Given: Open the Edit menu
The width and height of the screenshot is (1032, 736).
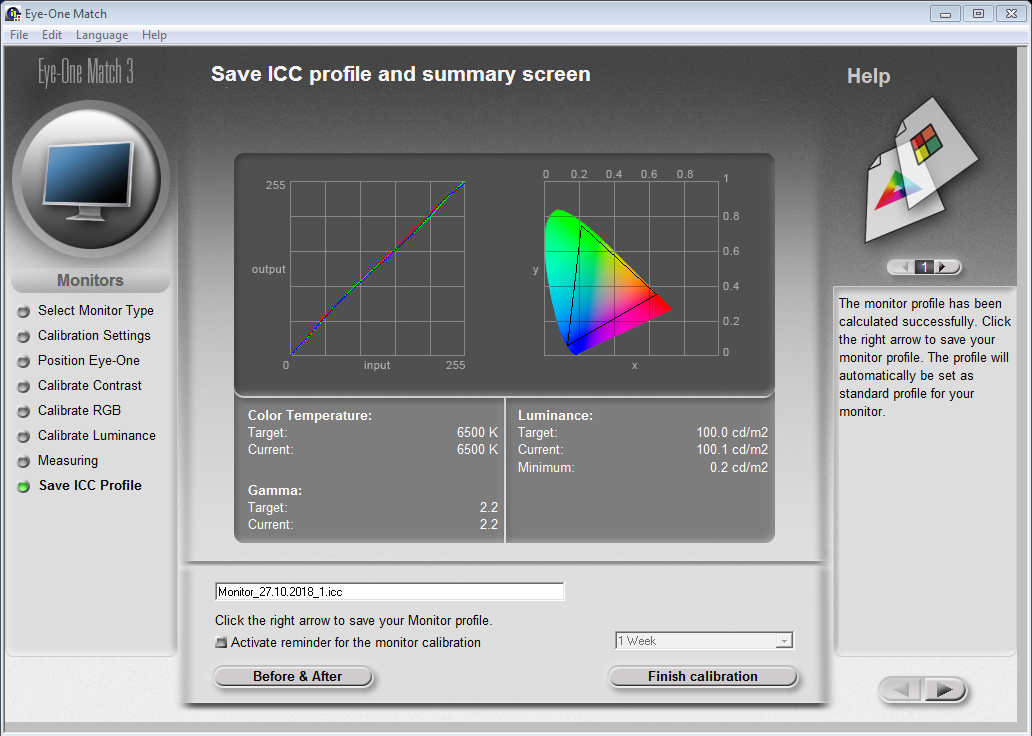Looking at the screenshot, I should click(x=51, y=35).
